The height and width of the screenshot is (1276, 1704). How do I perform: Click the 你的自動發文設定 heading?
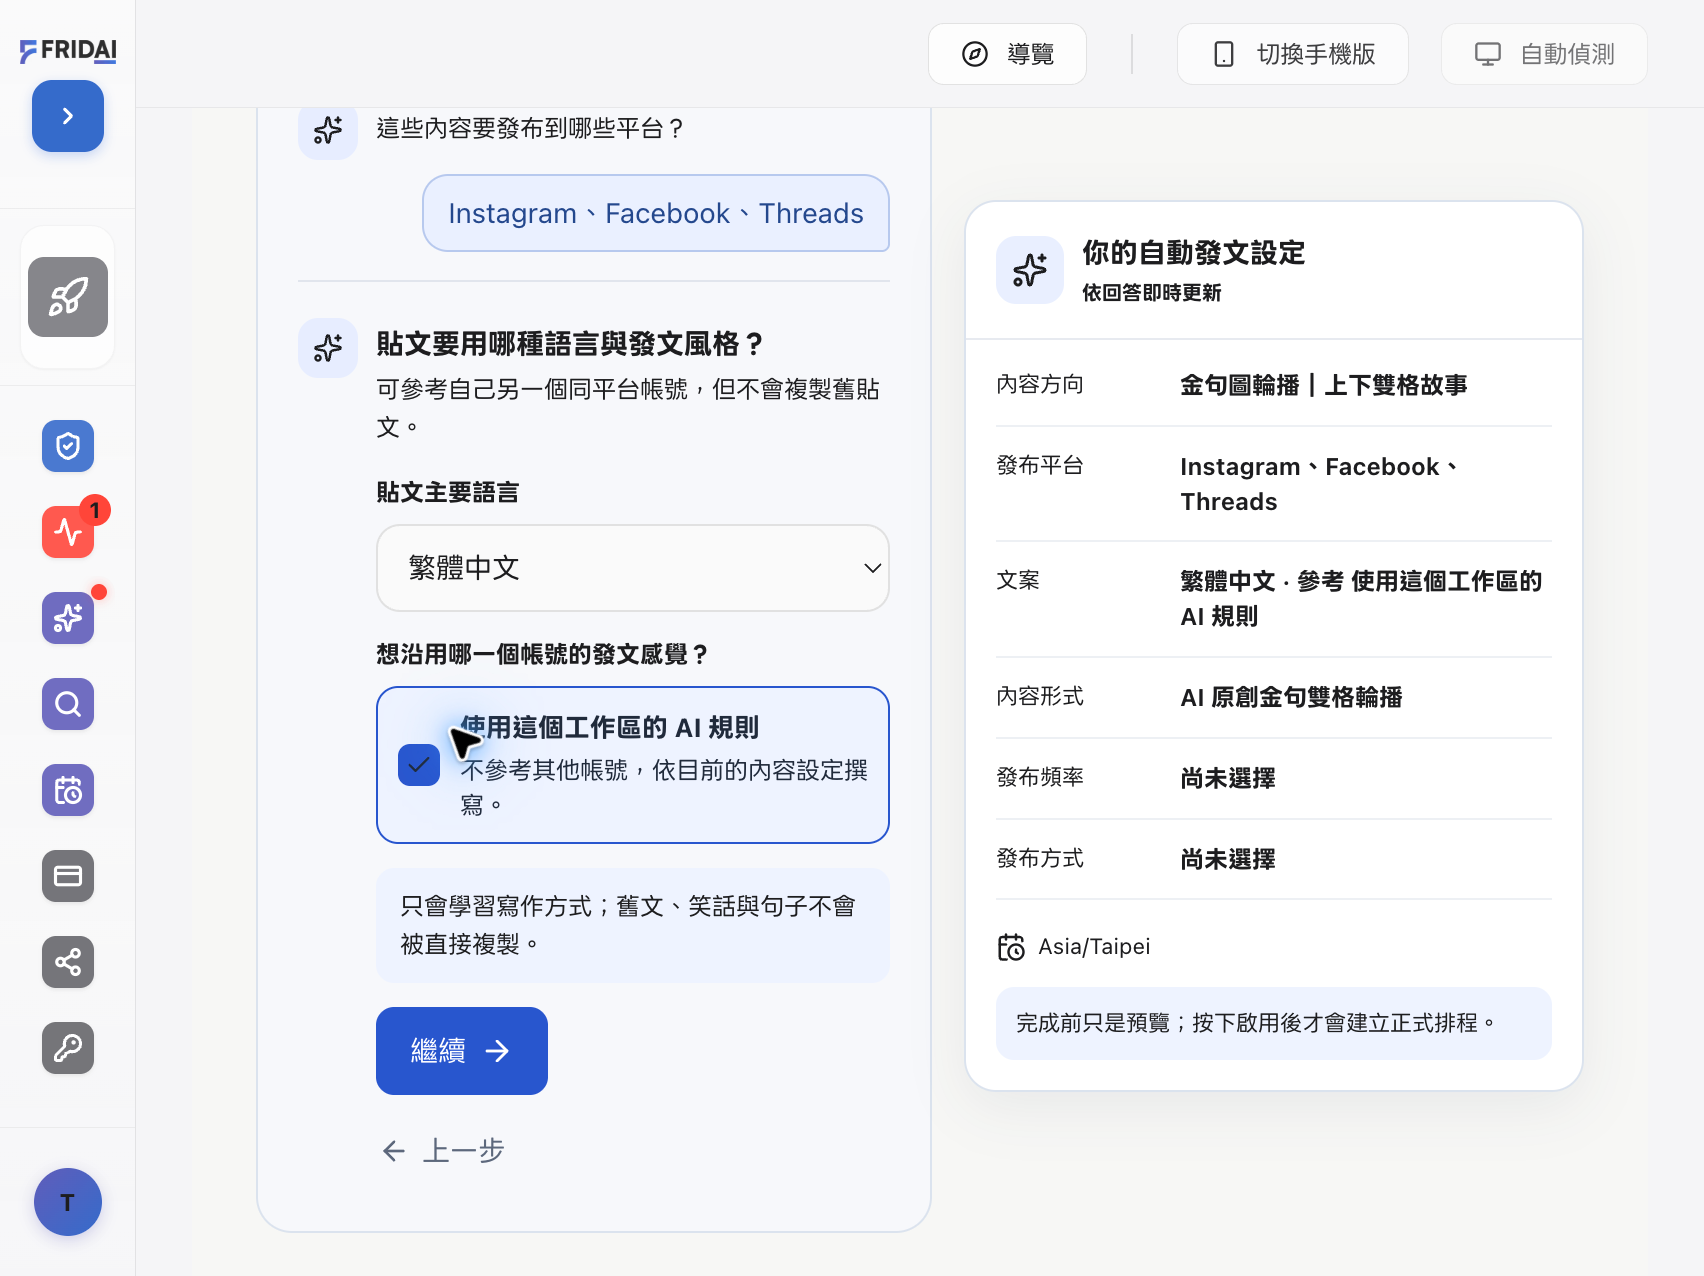point(1194,253)
